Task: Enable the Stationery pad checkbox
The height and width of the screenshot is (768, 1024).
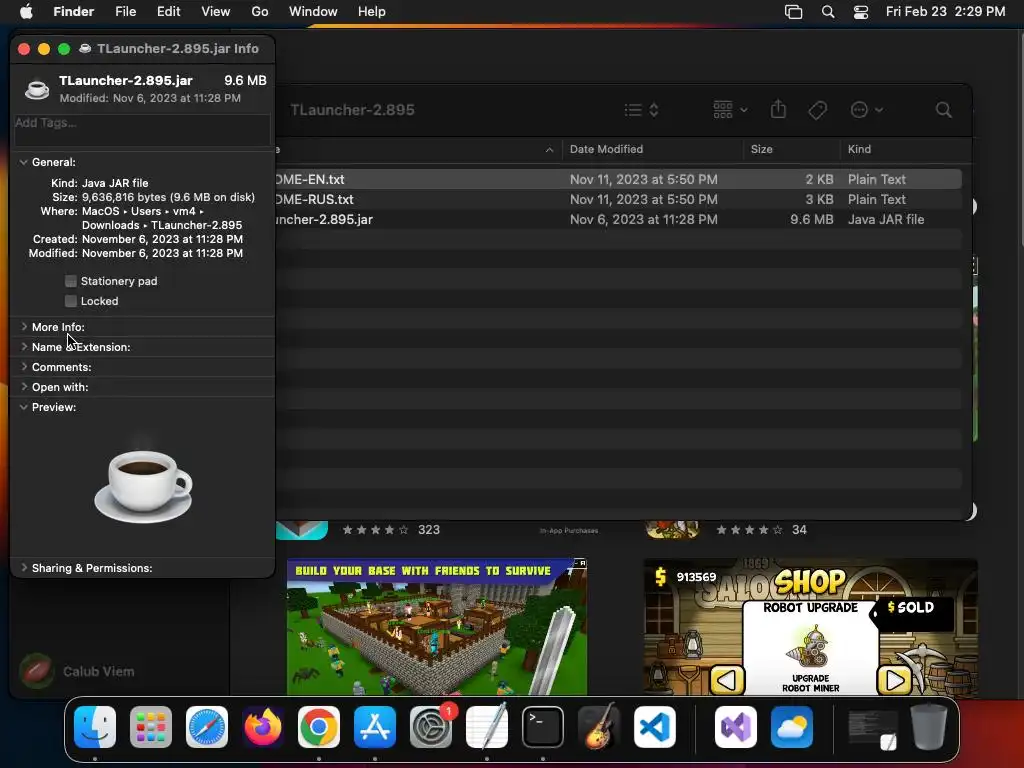Action: point(71,281)
